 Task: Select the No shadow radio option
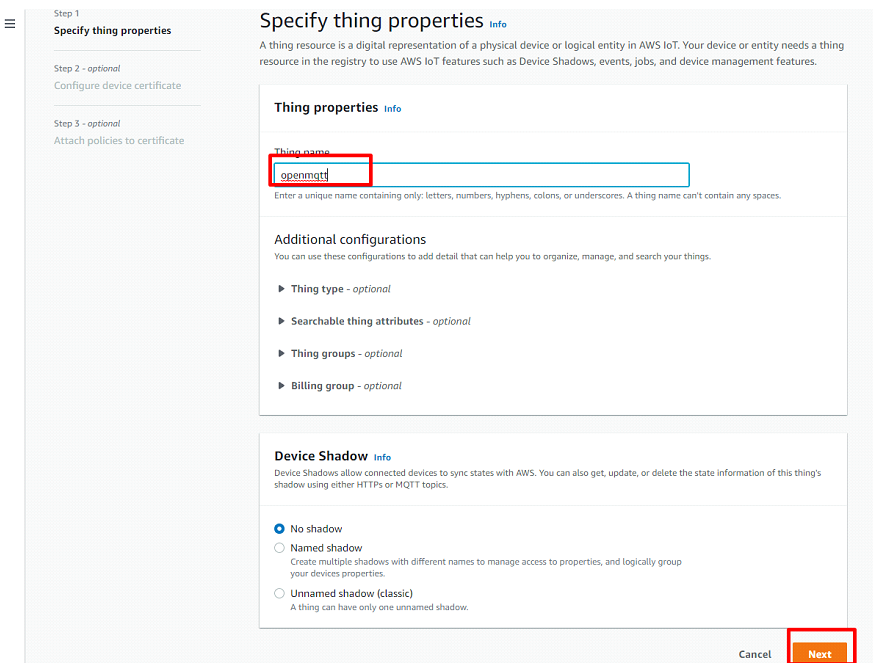click(x=280, y=529)
